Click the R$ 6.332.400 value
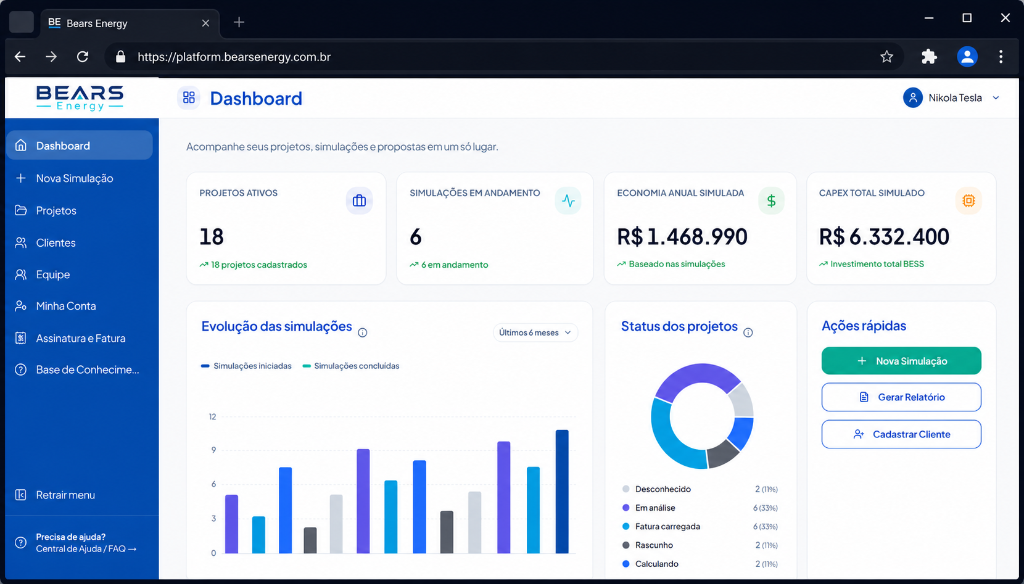The height and width of the screenshot is (584, 1024). pos(884,236)
